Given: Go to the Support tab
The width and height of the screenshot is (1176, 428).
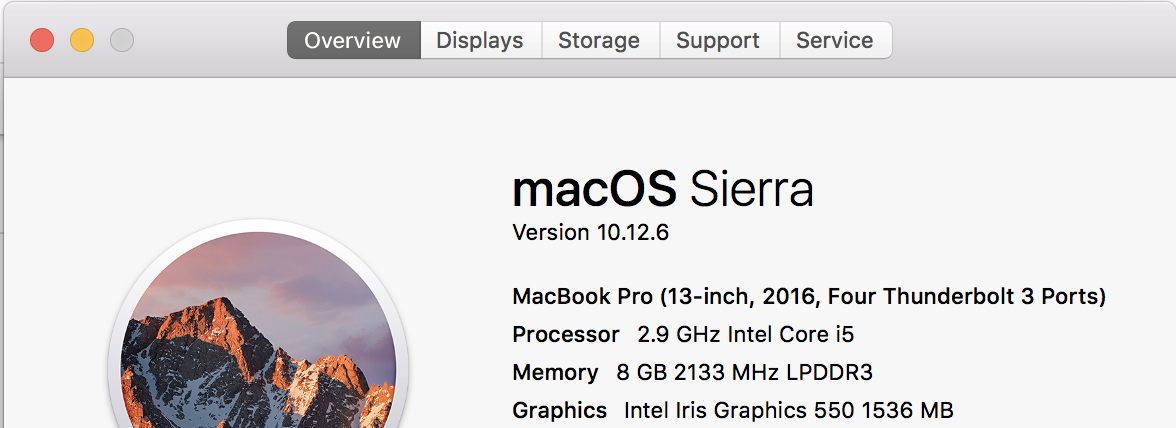Looking at the screenshot, I should pos(719,41).
